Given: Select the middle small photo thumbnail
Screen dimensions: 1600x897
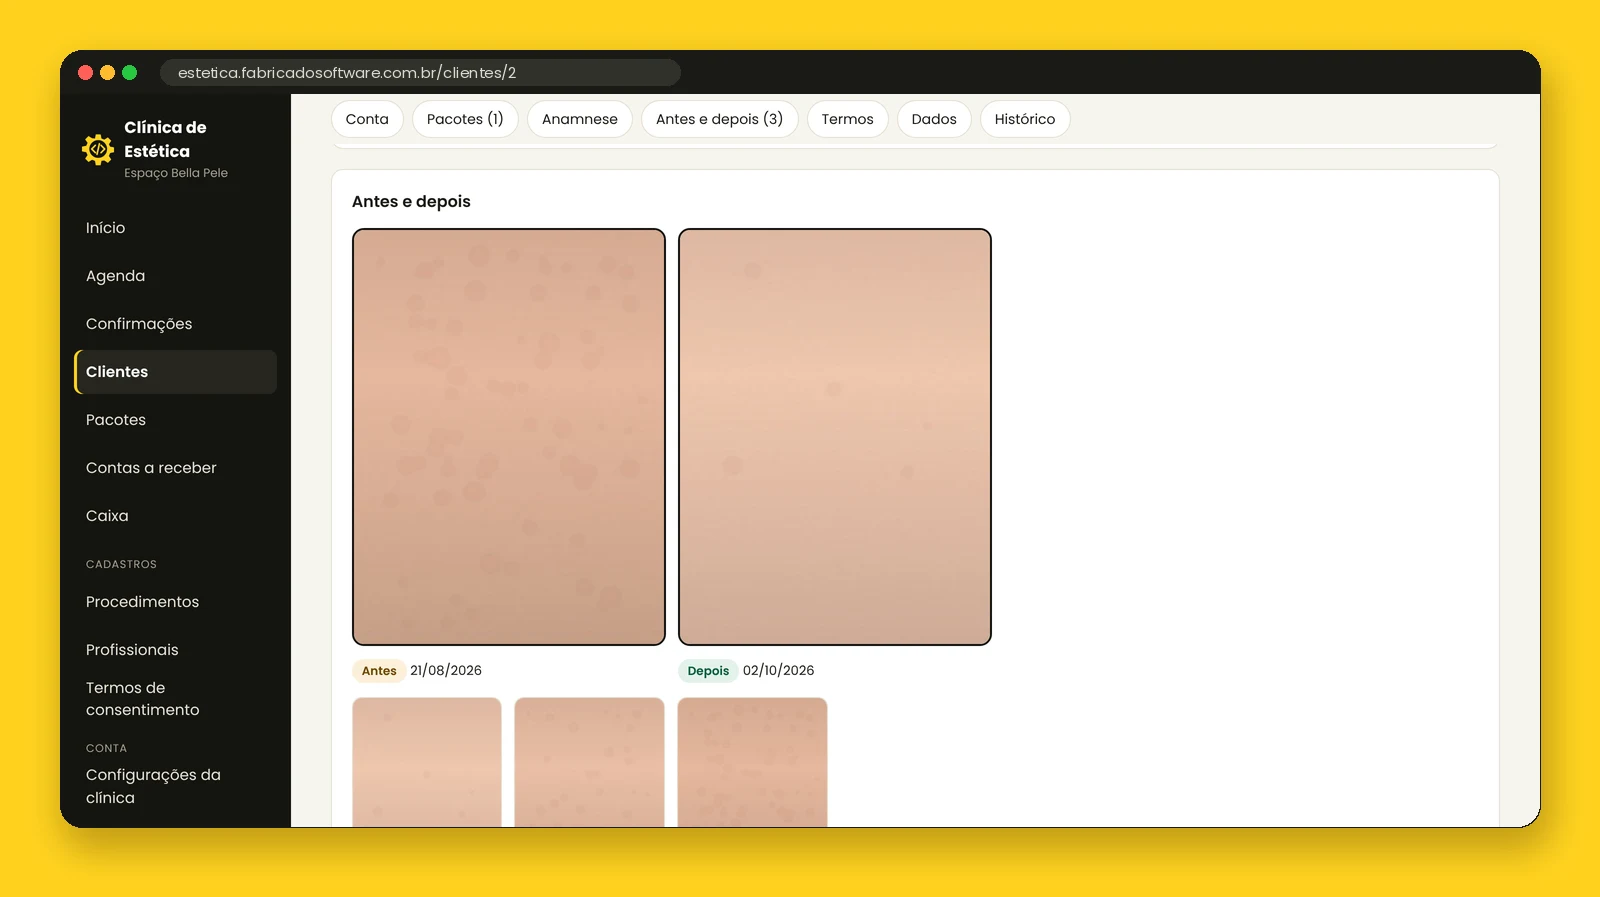Looking at the screenshot, I should click(x=589, y=762).
